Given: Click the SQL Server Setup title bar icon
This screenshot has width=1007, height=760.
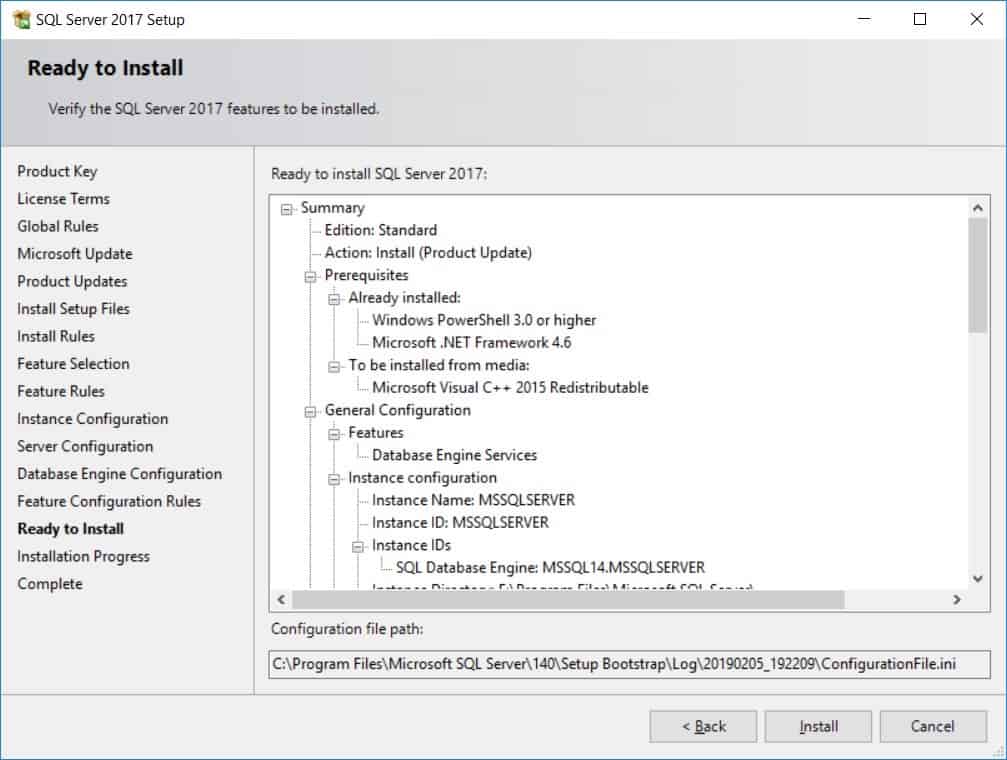Looking at the screenshot, I should point(21,19).
